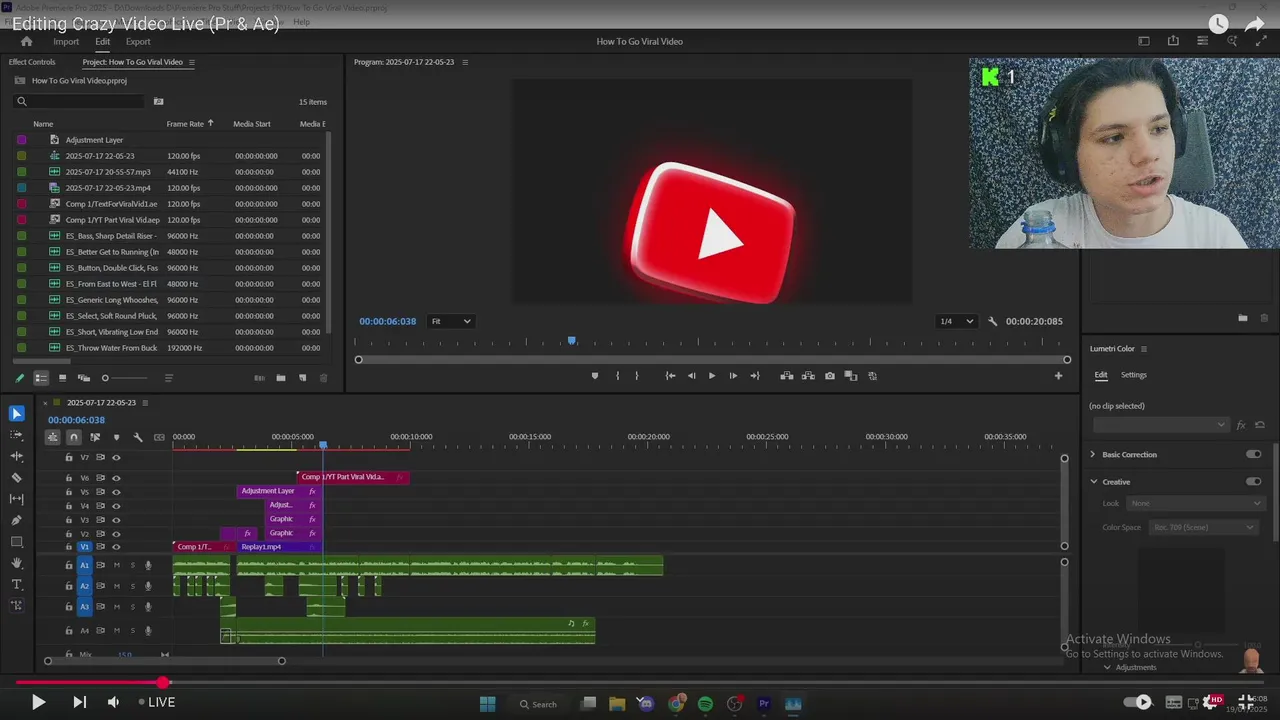Select the Adjustment Layer clip on V5
The height and width of the screenshot is (720, 1280).
click(x=279, y=491)
